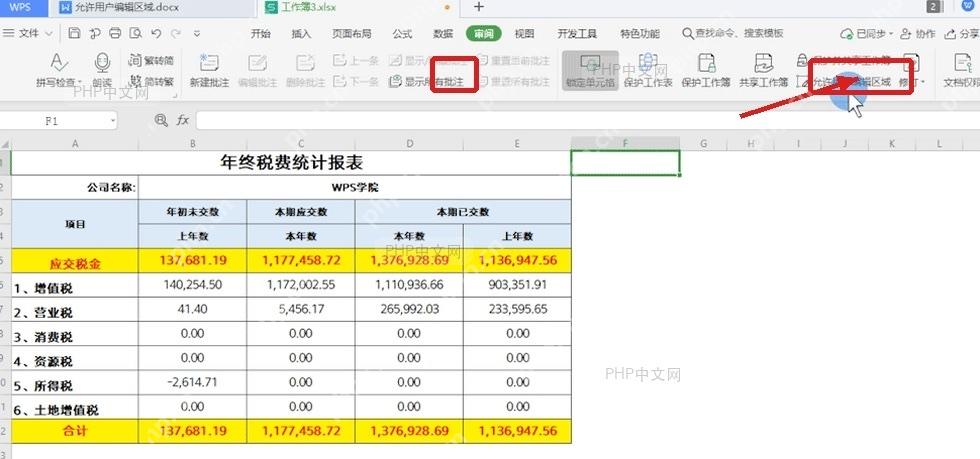Switch to the 开始 ribbon tab

(261, 34)
